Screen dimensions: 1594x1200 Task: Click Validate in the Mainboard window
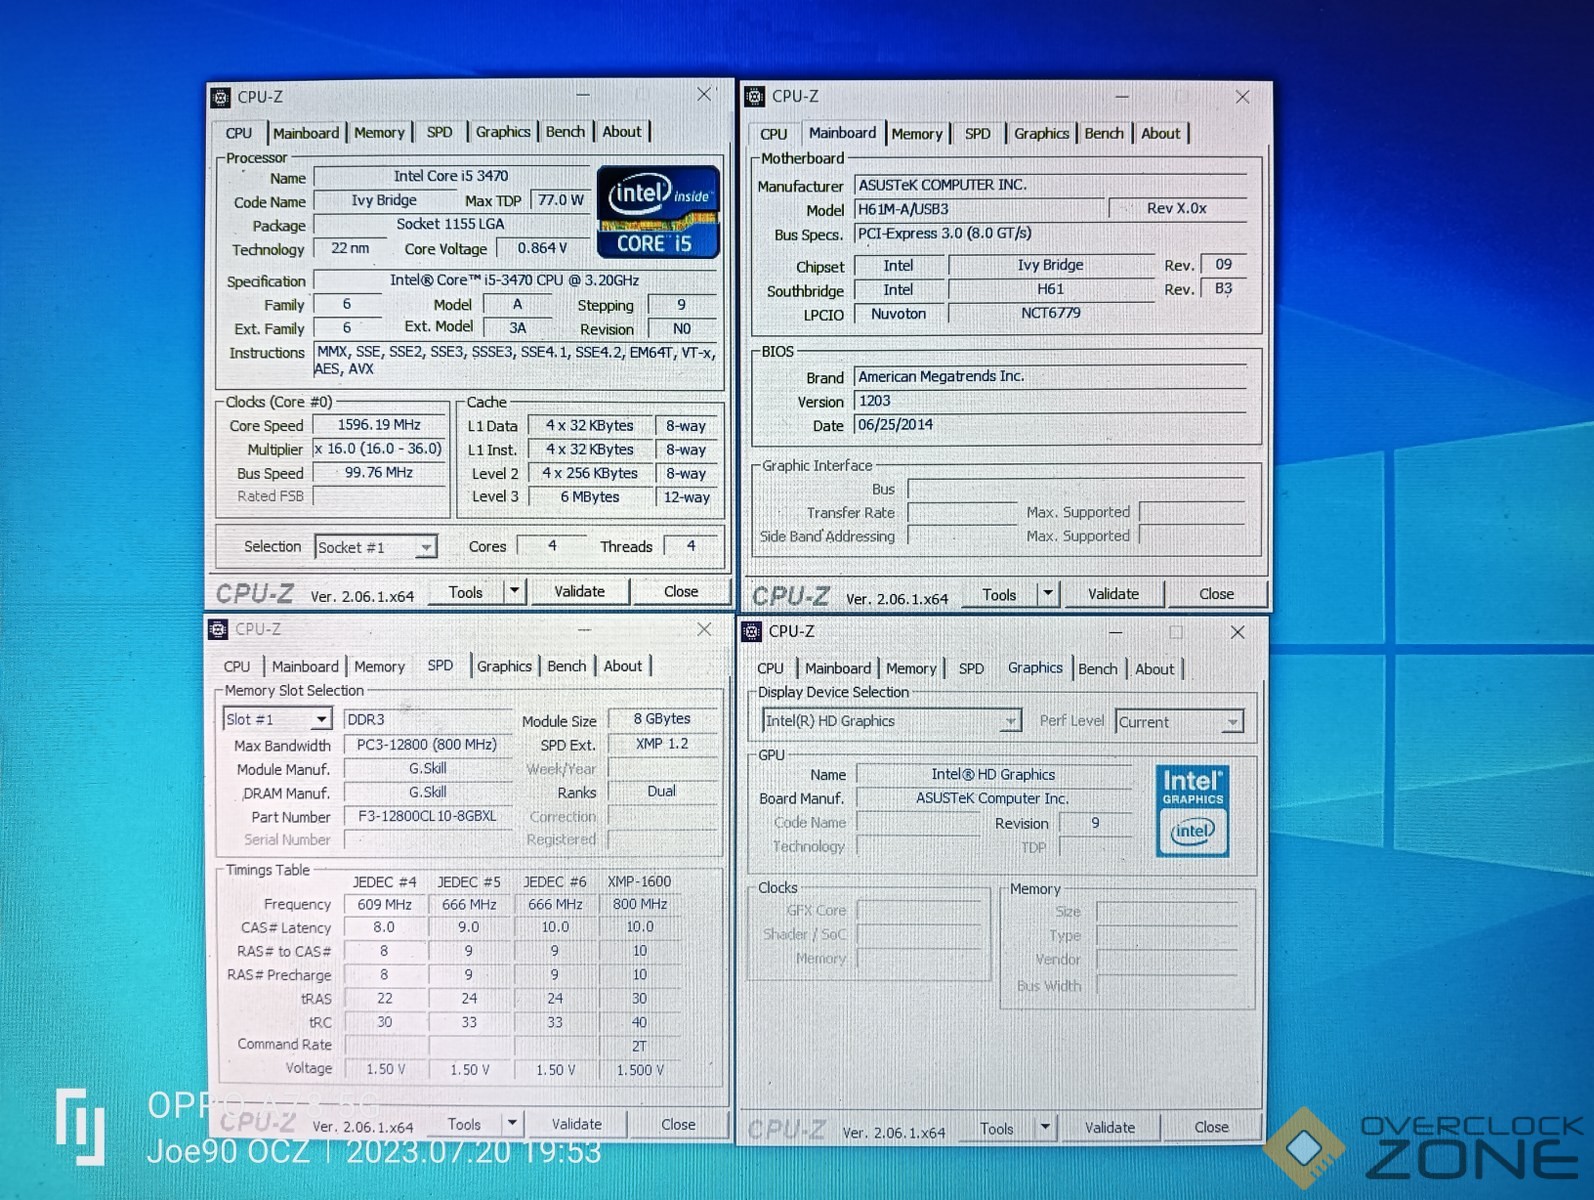tap(1113, 593)
